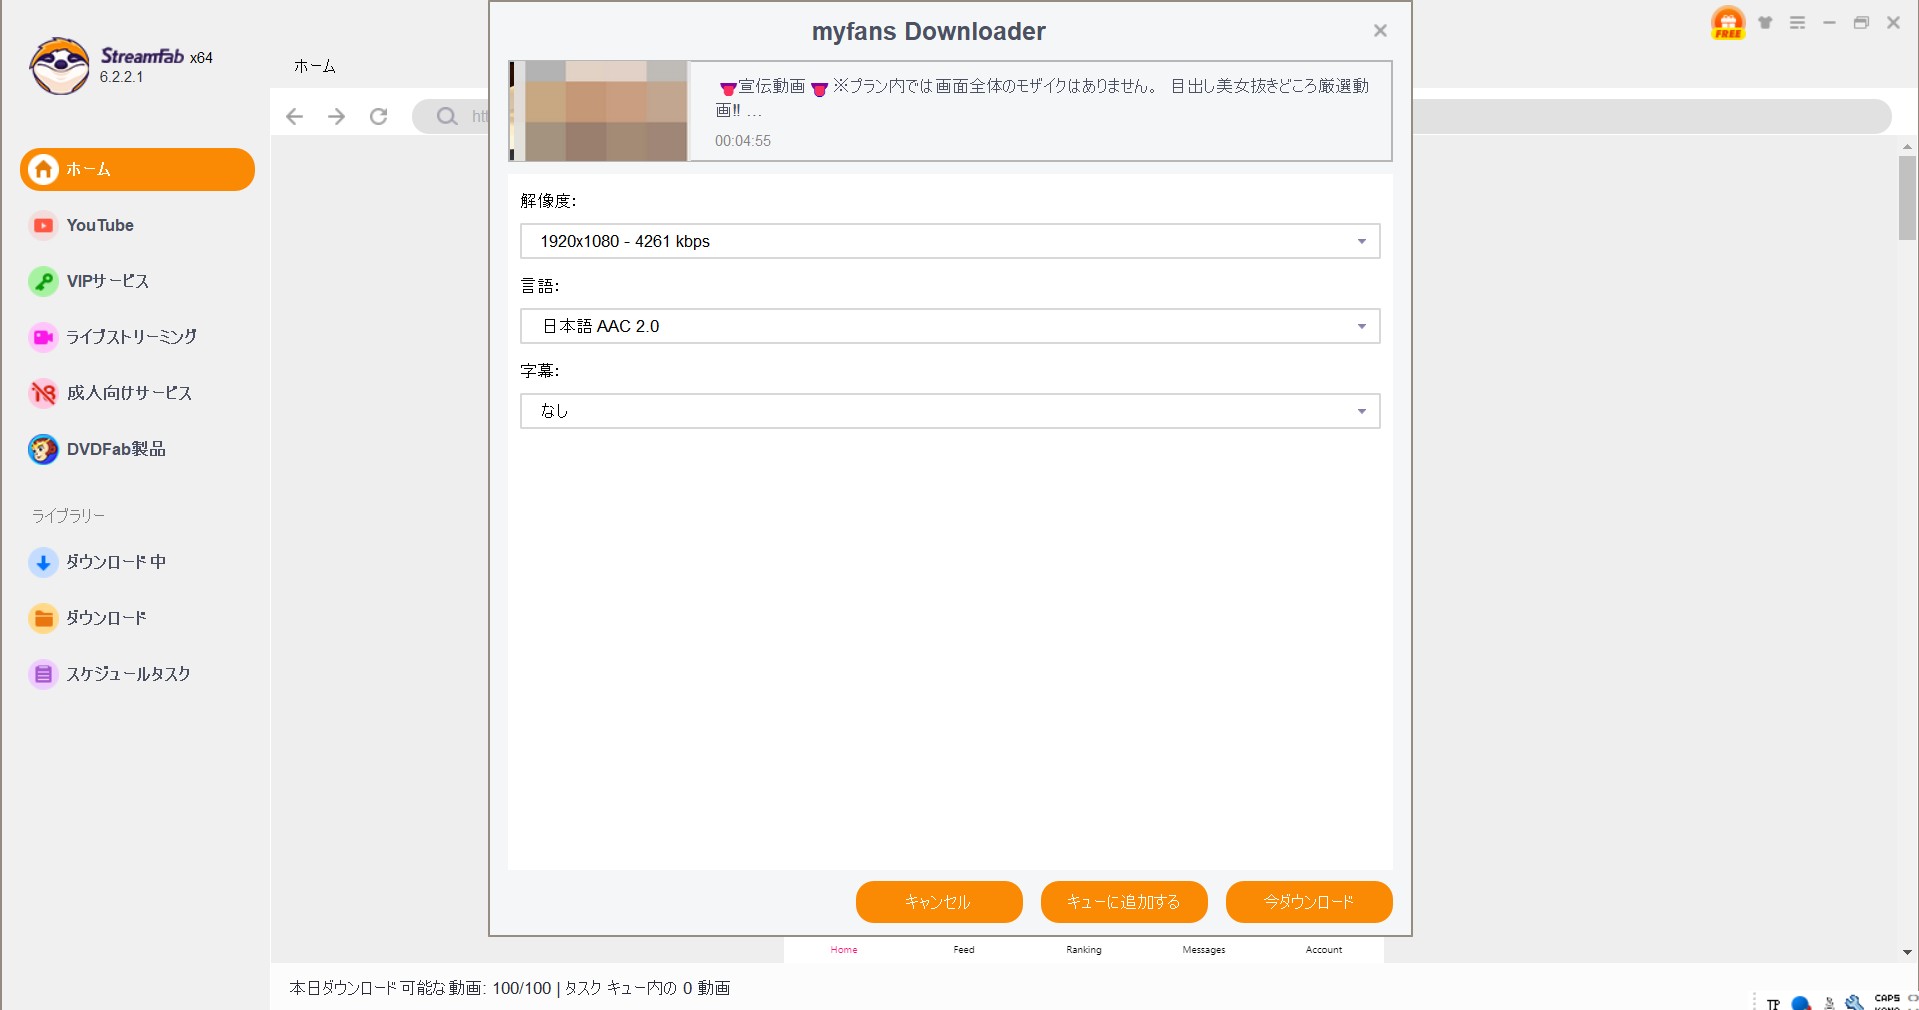The image size is (1919, 1010).
Task: Click the StreamFab sloth logo
Action: [60, 66]
